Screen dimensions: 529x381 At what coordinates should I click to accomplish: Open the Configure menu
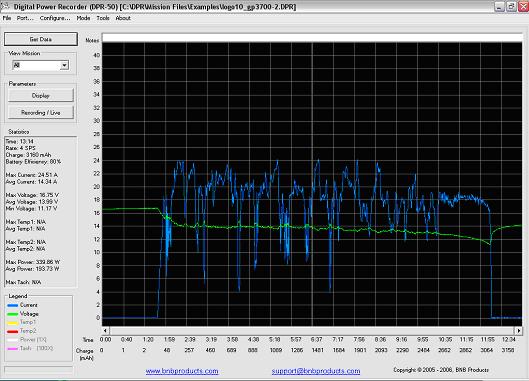55,18
